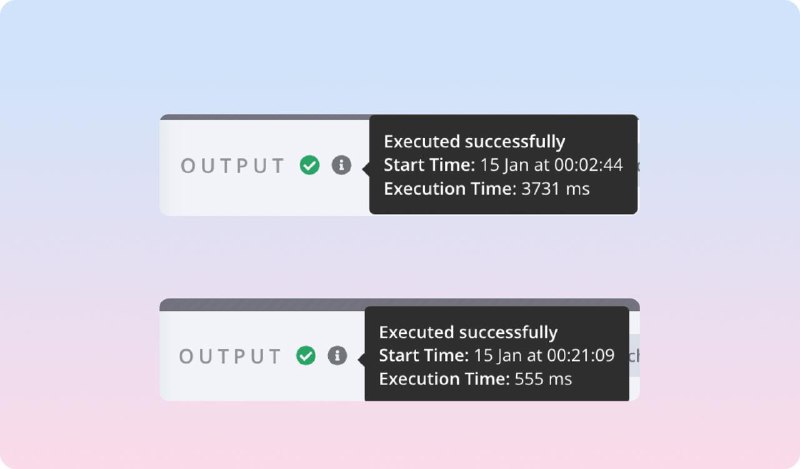Click the green success checkmark in the upper output panel
Viewport: 800px width, 469px height.
tap(310, 165)
